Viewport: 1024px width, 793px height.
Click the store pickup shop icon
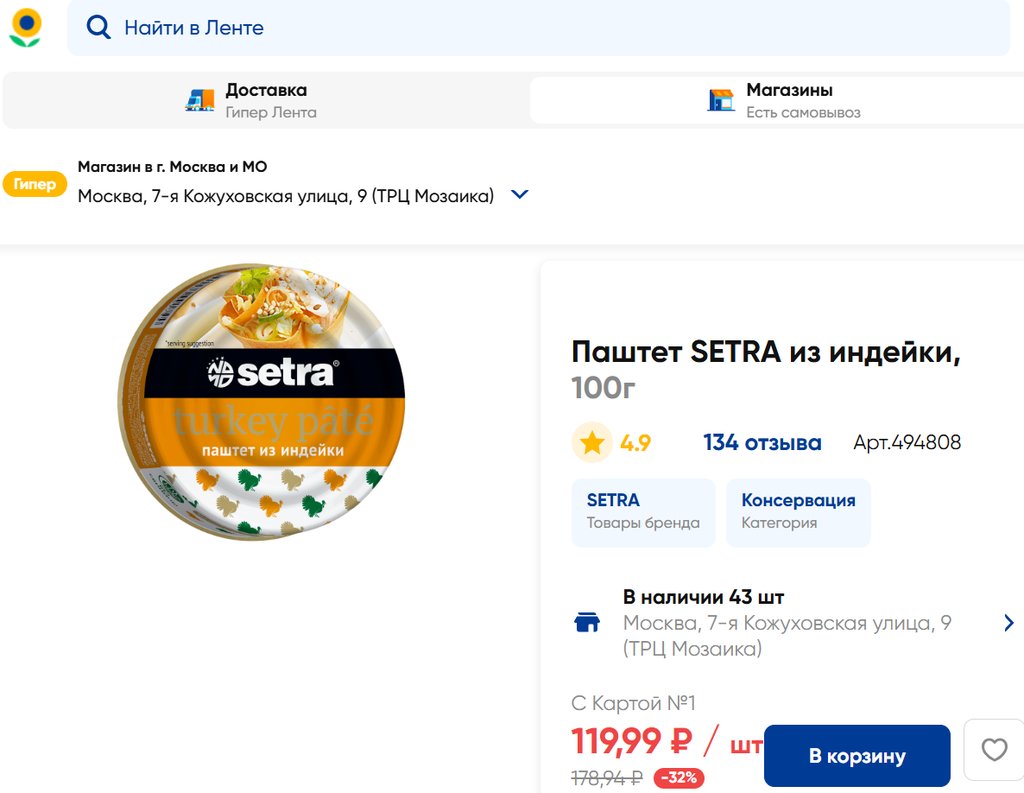721,100
